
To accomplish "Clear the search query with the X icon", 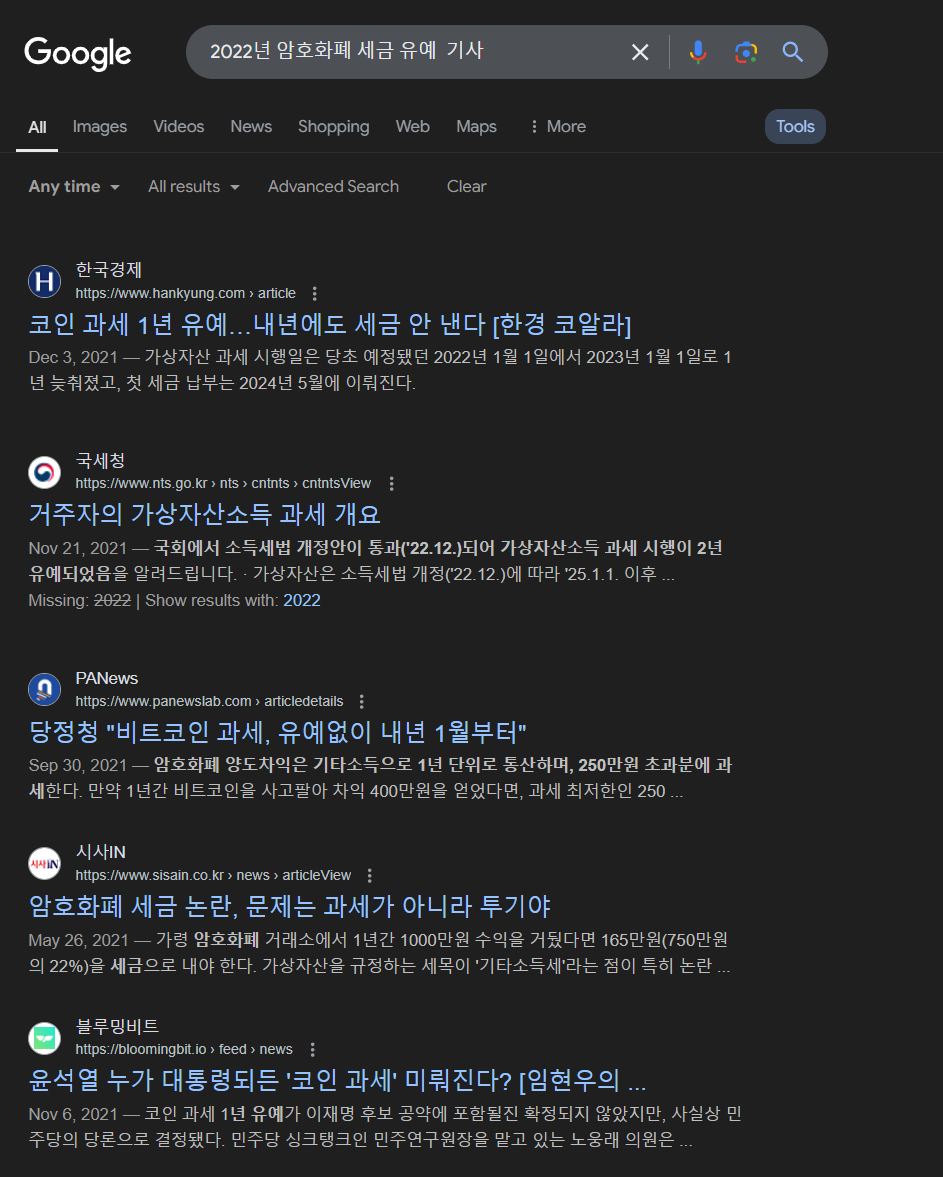I will 640,52.
